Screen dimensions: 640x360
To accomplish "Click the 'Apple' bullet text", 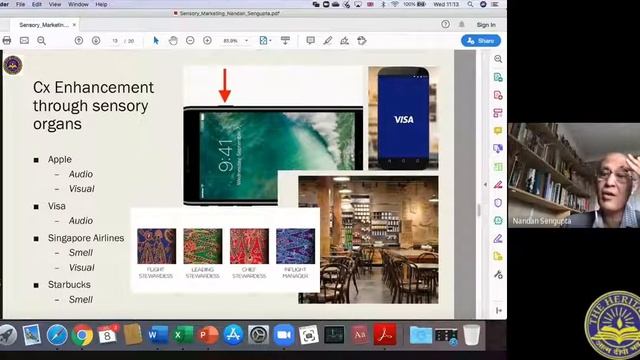I will (60, 160).
